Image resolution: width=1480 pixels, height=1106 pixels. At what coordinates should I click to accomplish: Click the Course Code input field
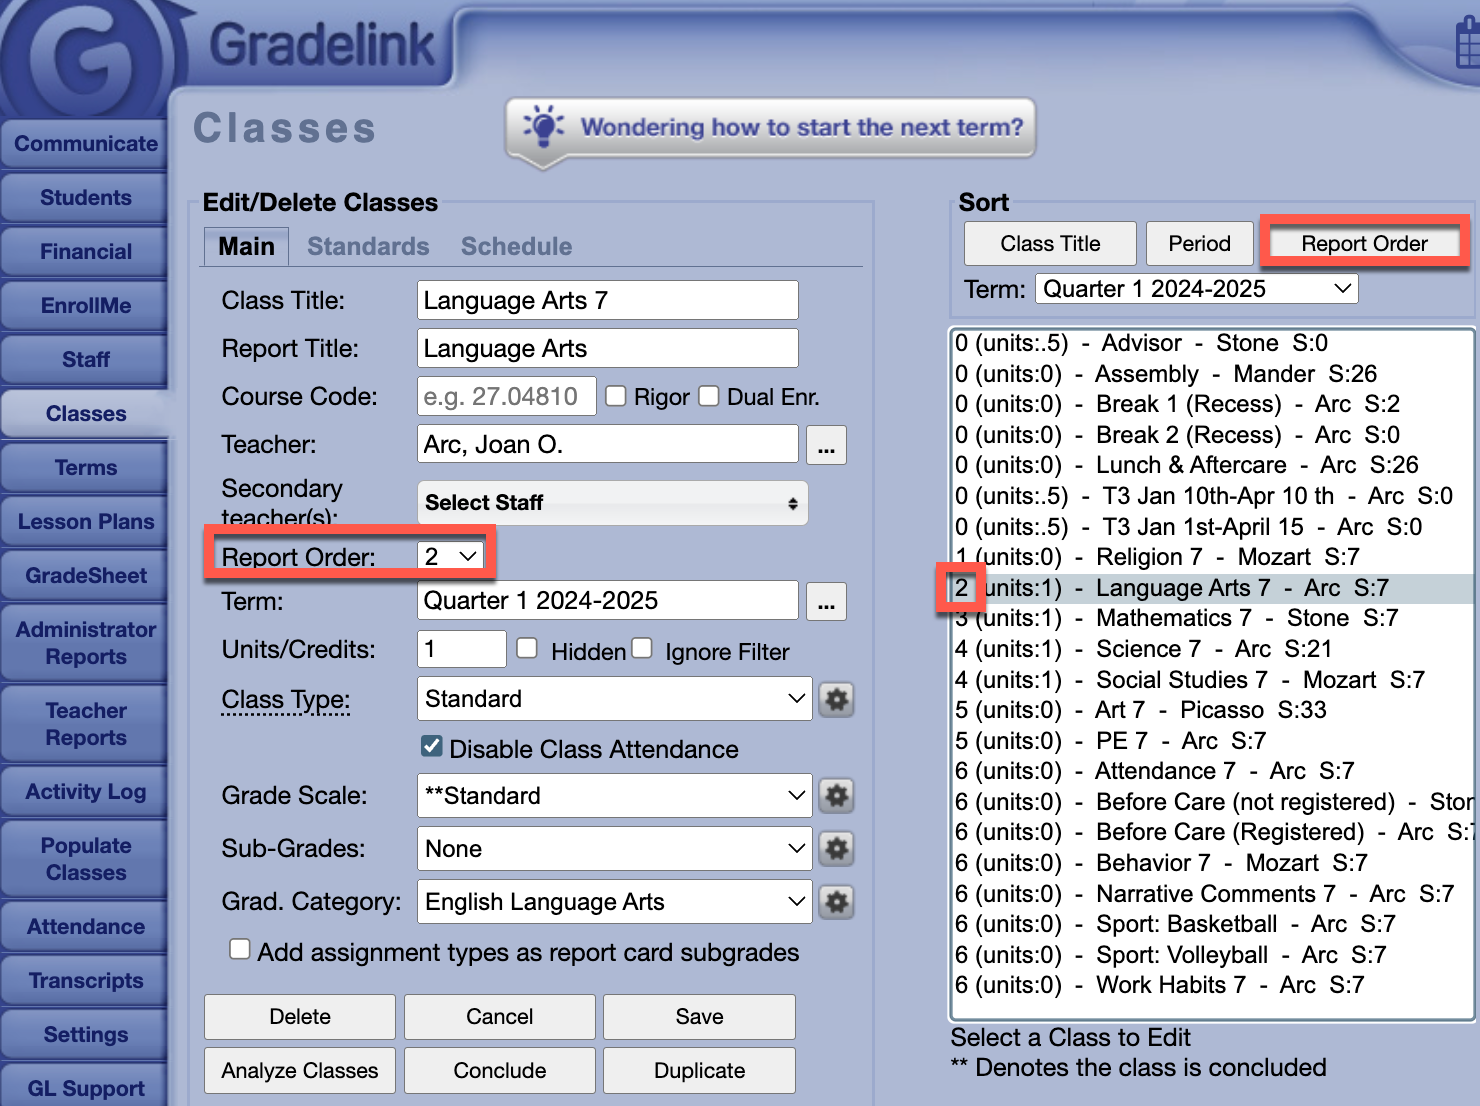click(x=506, y=397)
